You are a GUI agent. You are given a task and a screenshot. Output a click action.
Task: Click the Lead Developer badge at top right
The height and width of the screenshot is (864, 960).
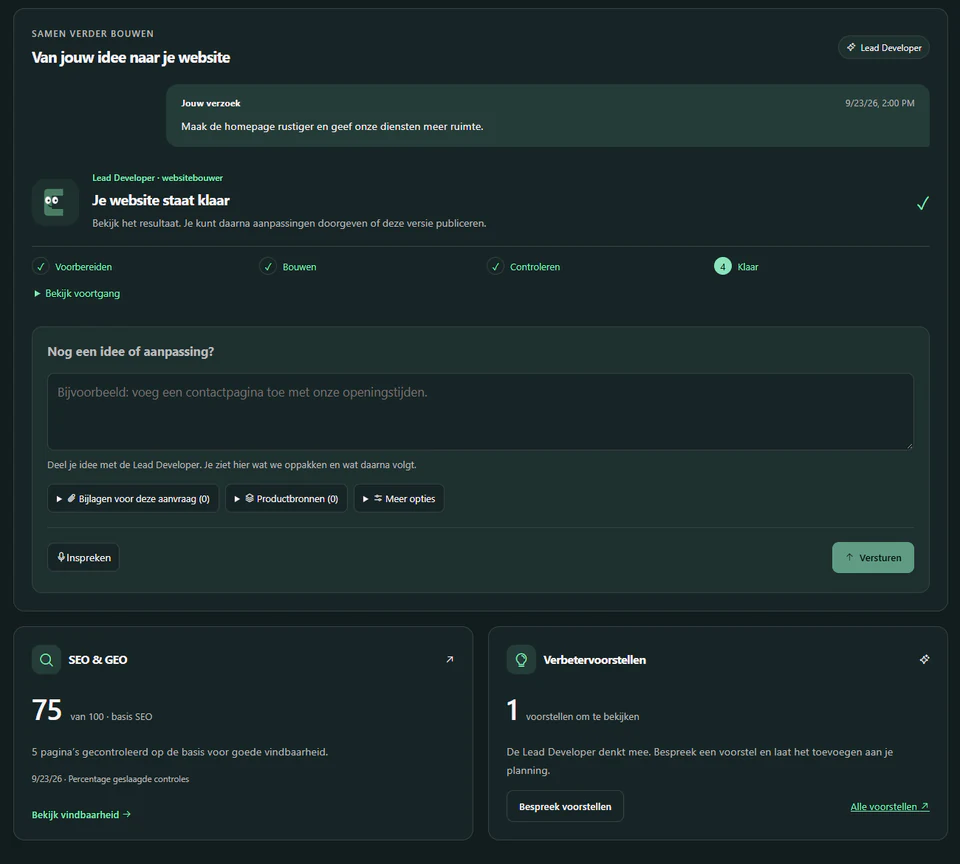tap(883, 48)
